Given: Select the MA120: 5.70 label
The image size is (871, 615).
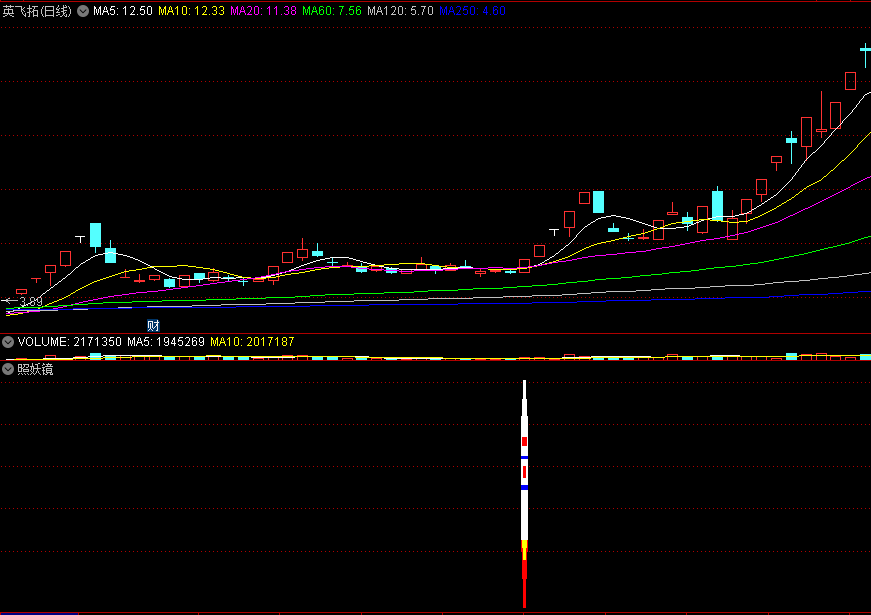Looking at the screenshot, I should [x=400, y=11].
